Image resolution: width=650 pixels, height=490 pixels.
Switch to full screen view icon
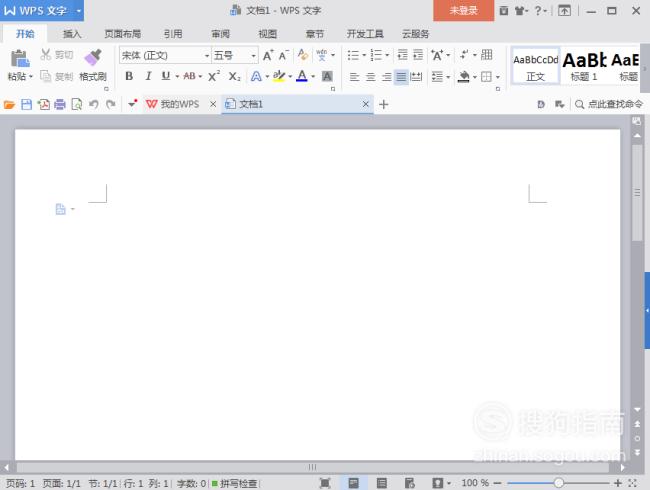point(325,483)
